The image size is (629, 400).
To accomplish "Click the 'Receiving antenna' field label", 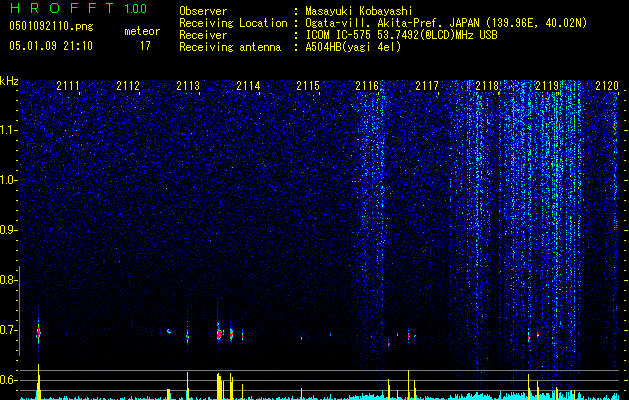I will coord(230,47).
